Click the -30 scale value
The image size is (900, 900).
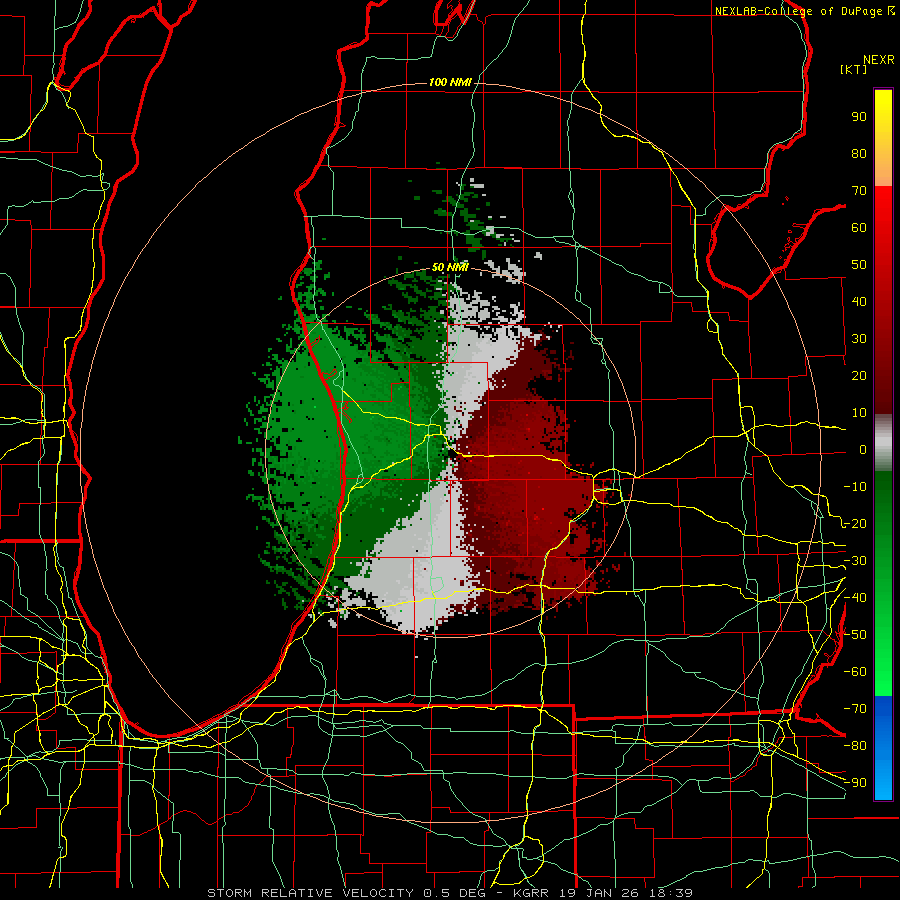click(855, 561)
